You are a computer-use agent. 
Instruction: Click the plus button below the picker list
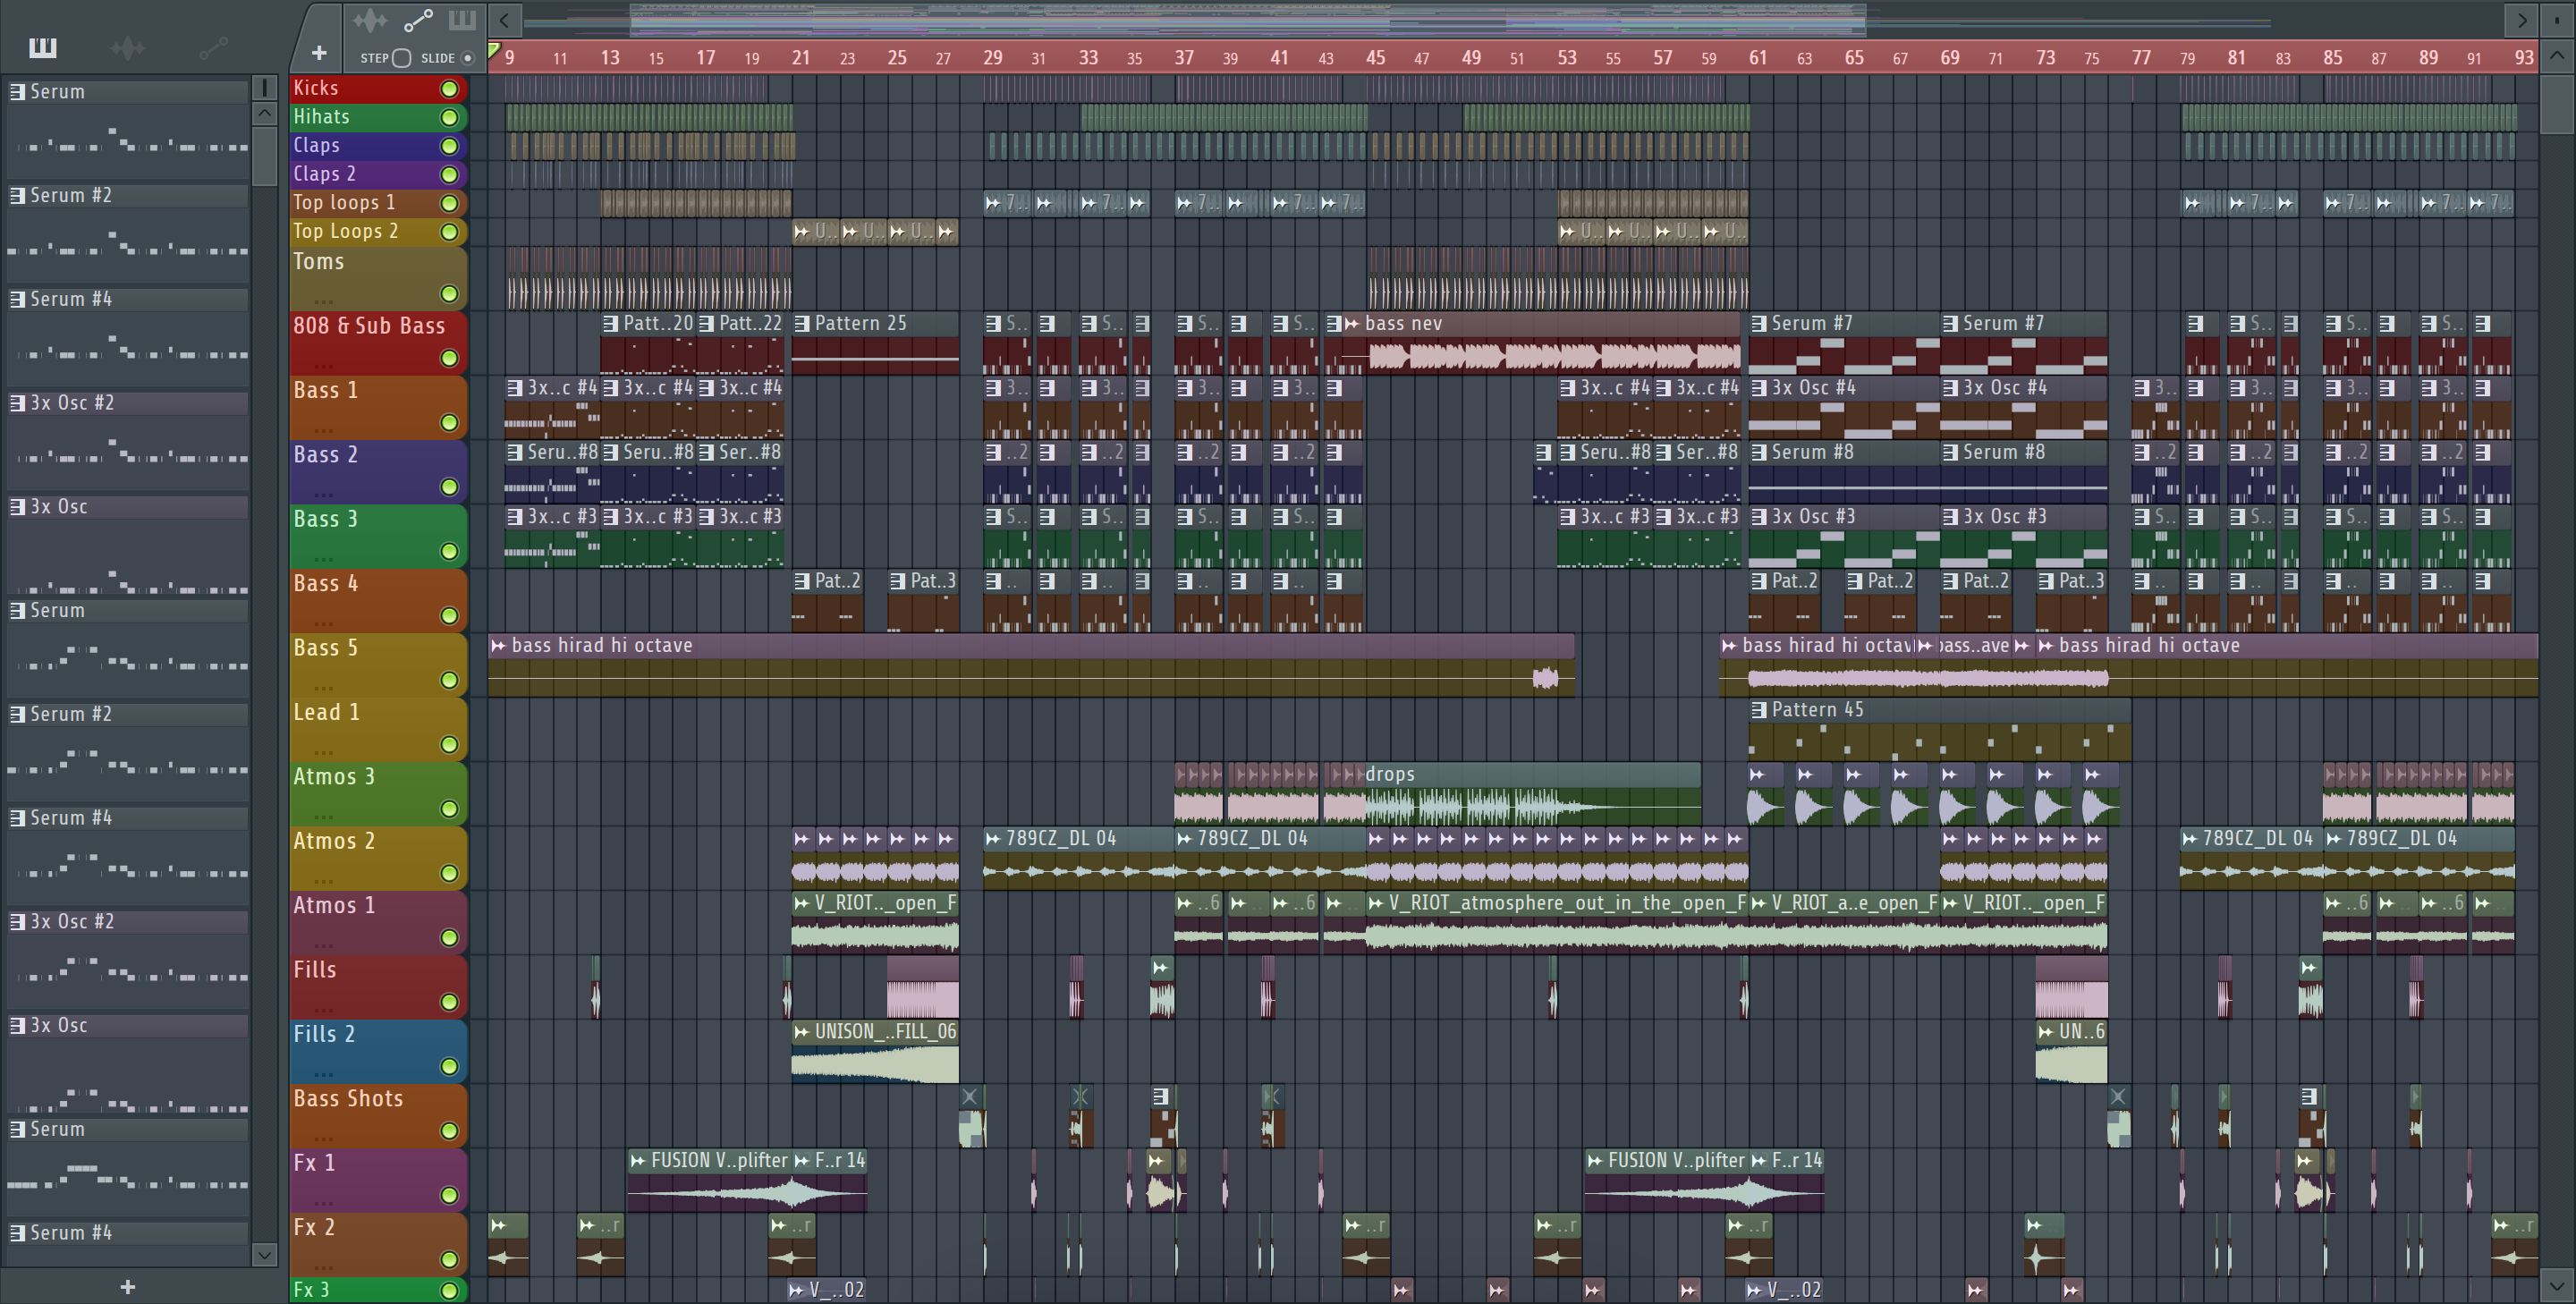coord(127,1287)
